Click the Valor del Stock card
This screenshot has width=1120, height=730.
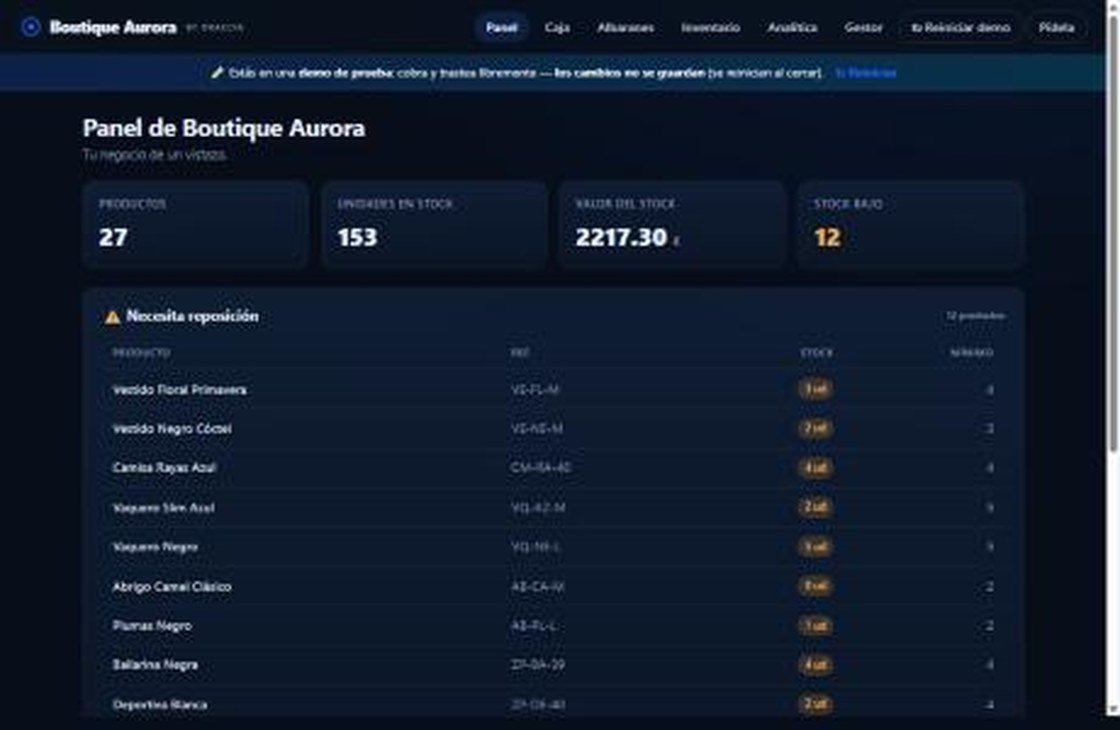[x=672, y=224]
